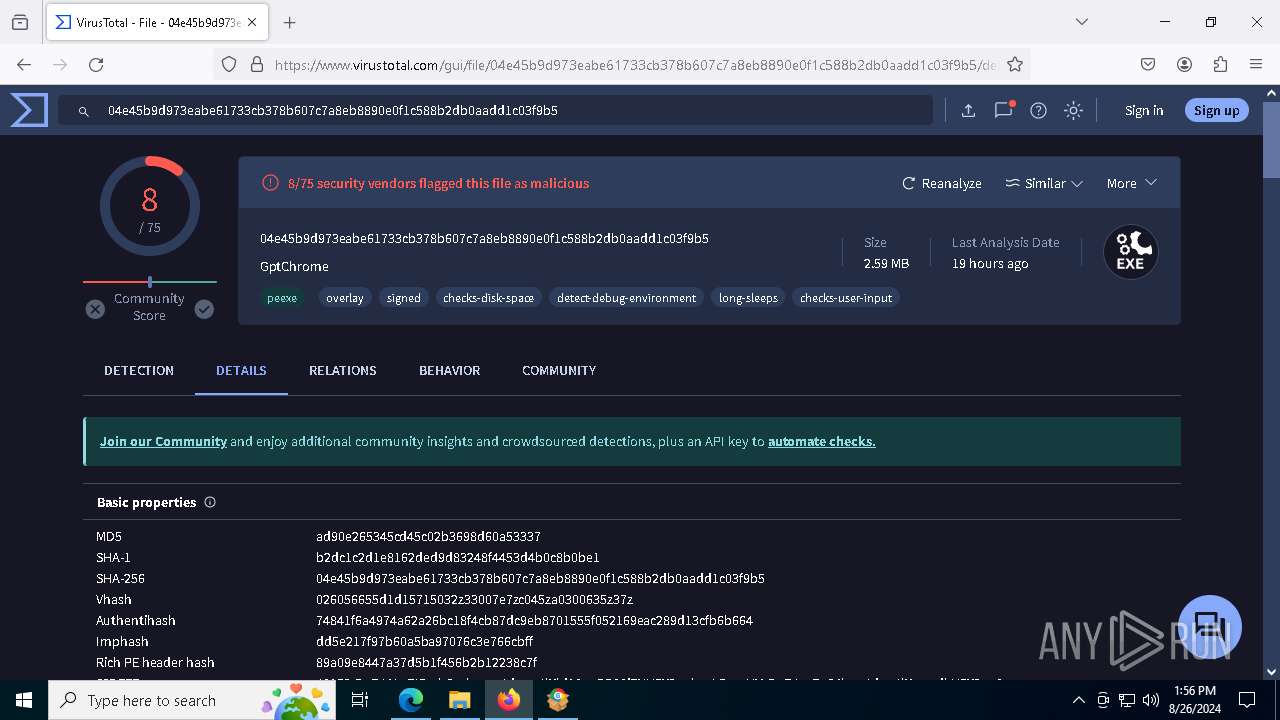Open the help question-mark icon
The image size is (1280, 720).
pyautogui.click(x=1038, y=111)
